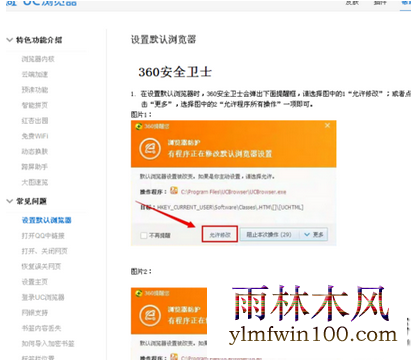The width and height of the screenshot is (412, 363).
Task: Go to 如何导入加密书签 topic
Action: [x=48, y=343]
